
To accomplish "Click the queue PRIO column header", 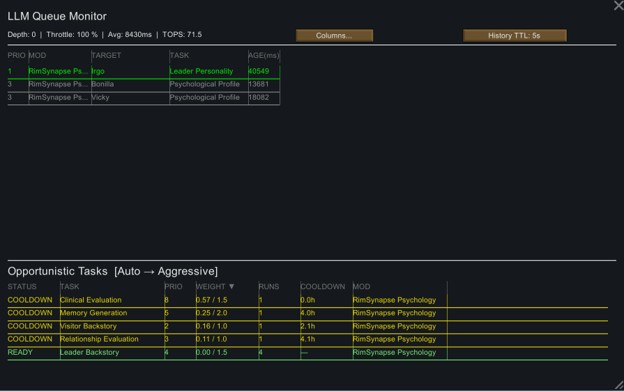I will point(16,55).
